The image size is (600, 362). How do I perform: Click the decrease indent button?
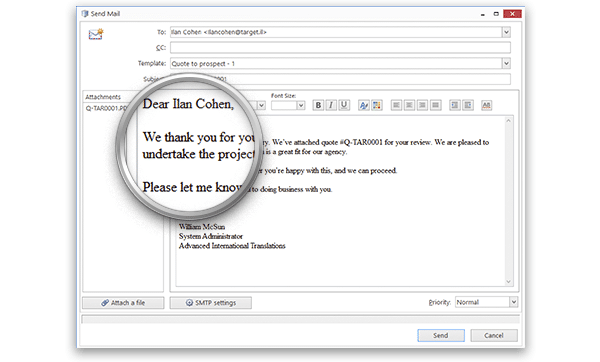pos(455,105)
